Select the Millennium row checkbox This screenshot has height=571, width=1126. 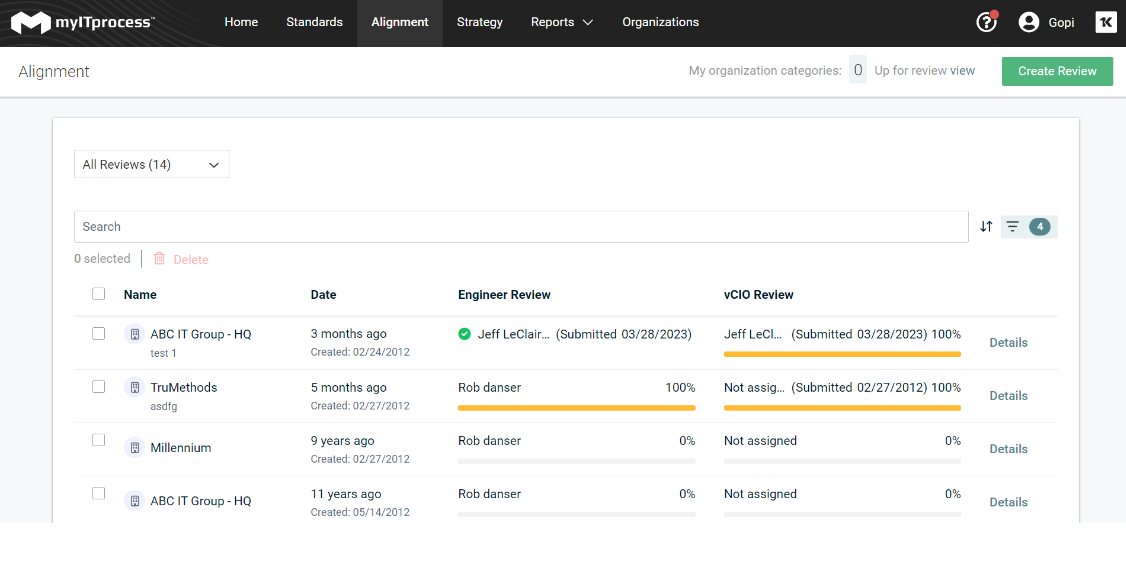[x=98, y=440]
